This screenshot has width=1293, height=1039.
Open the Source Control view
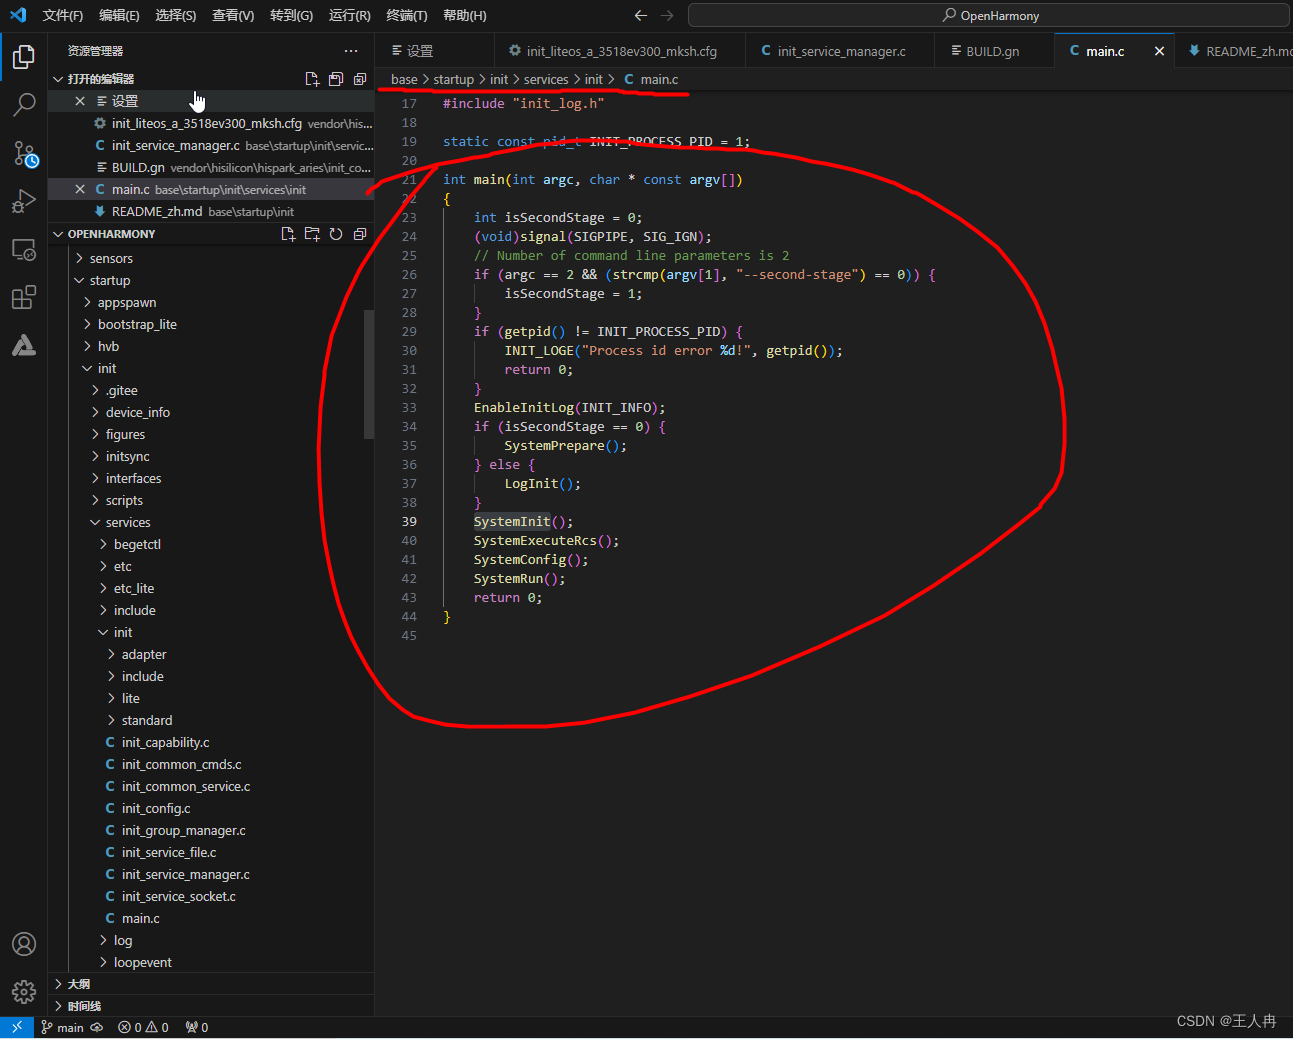[x=24, y=153]
